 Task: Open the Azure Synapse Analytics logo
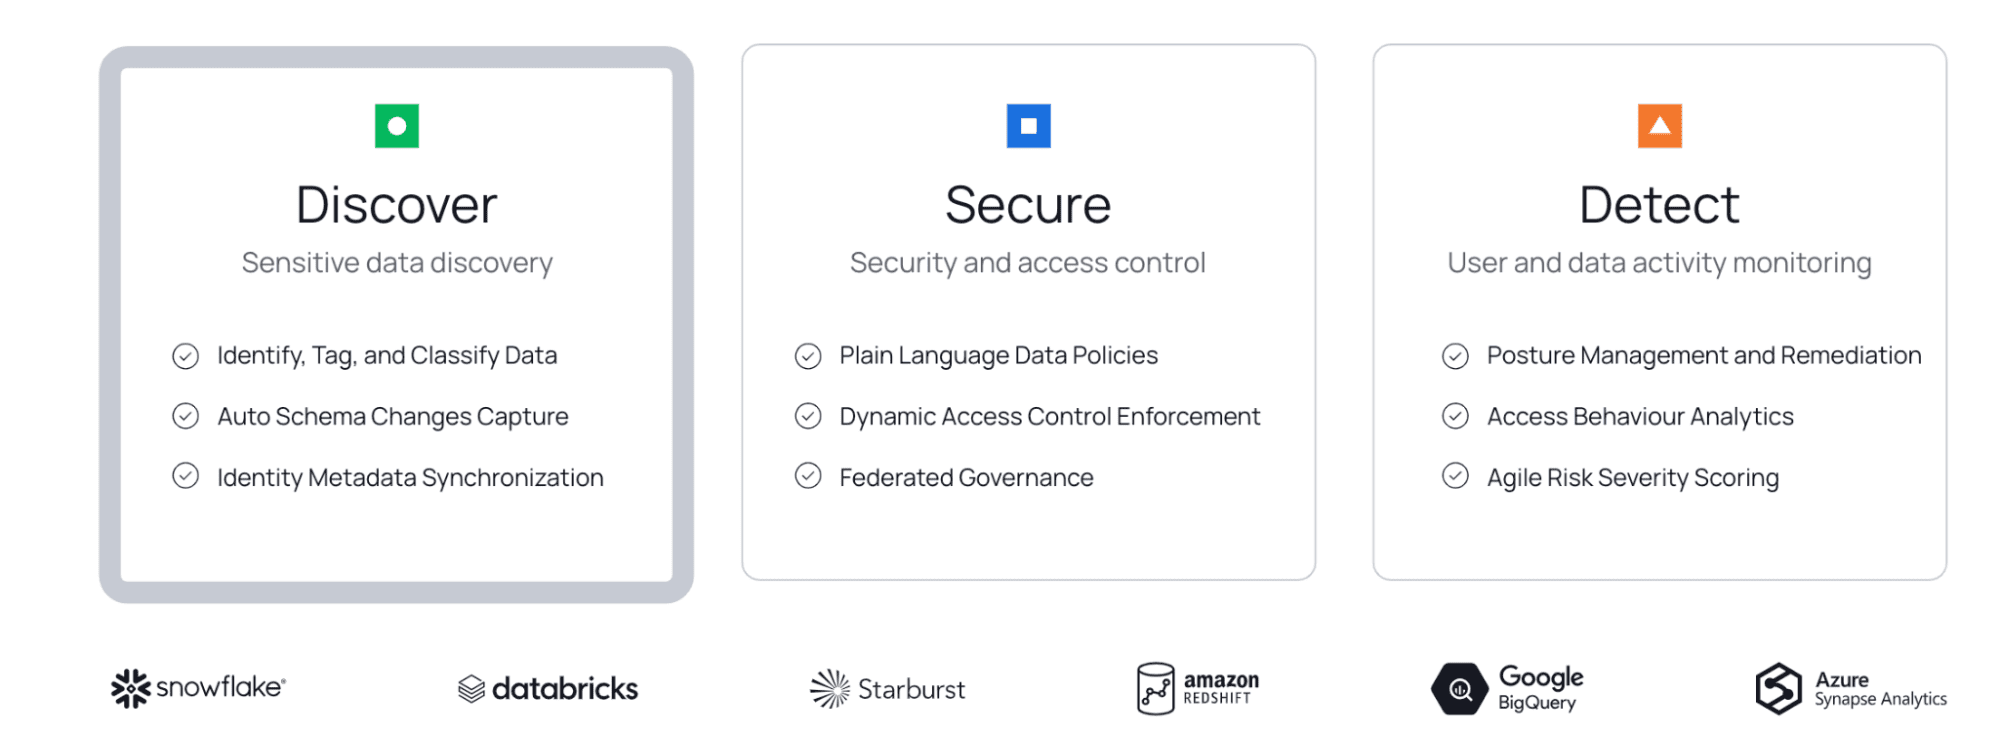tap(1851, 688)
